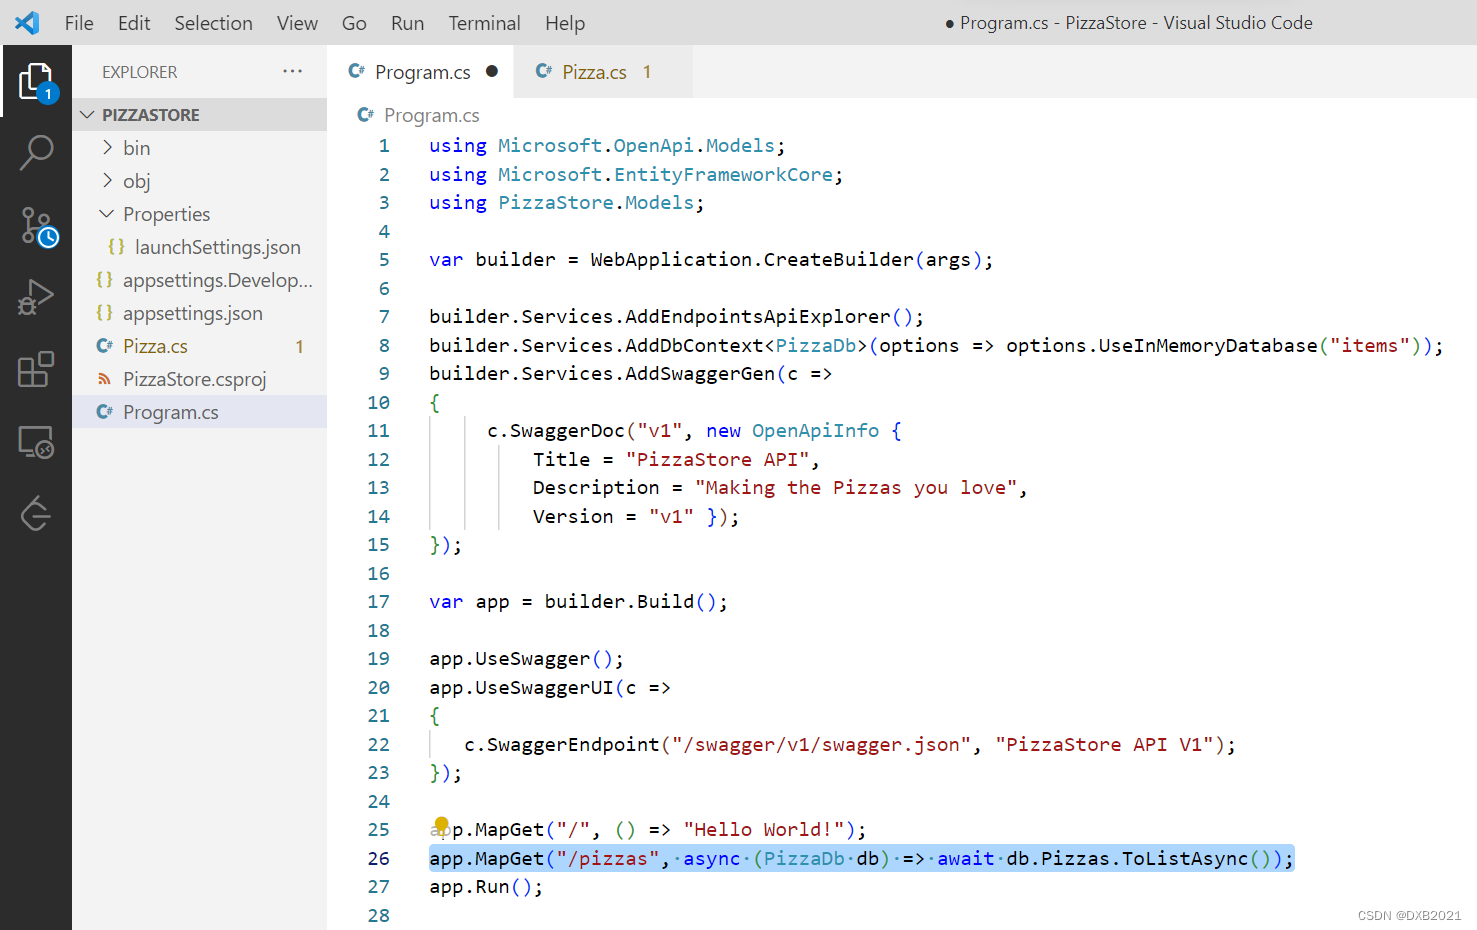This screenshot has width=1477, height=930.
Task: Click "Hello World!" string on line 25
Action: tap(765, 829)
